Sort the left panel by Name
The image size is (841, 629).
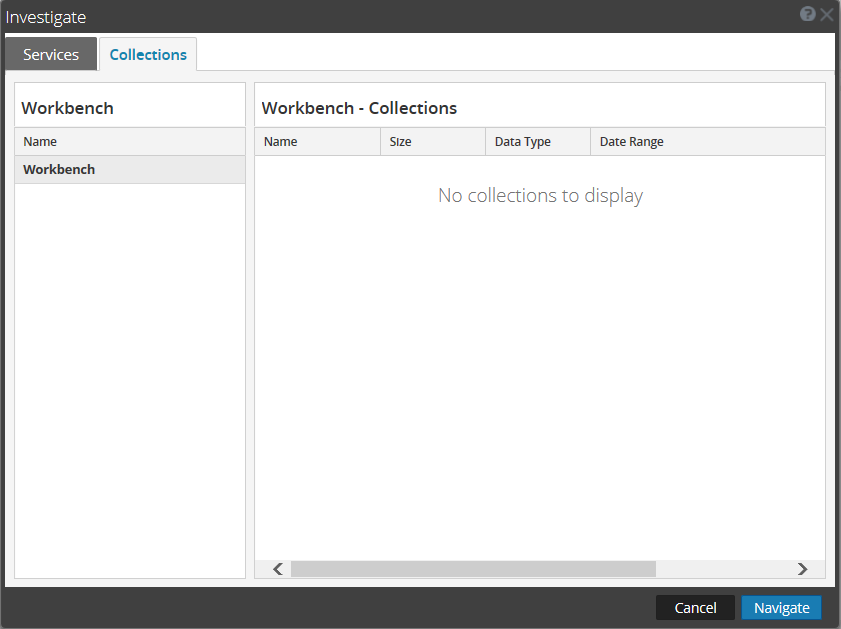(39, 141)
